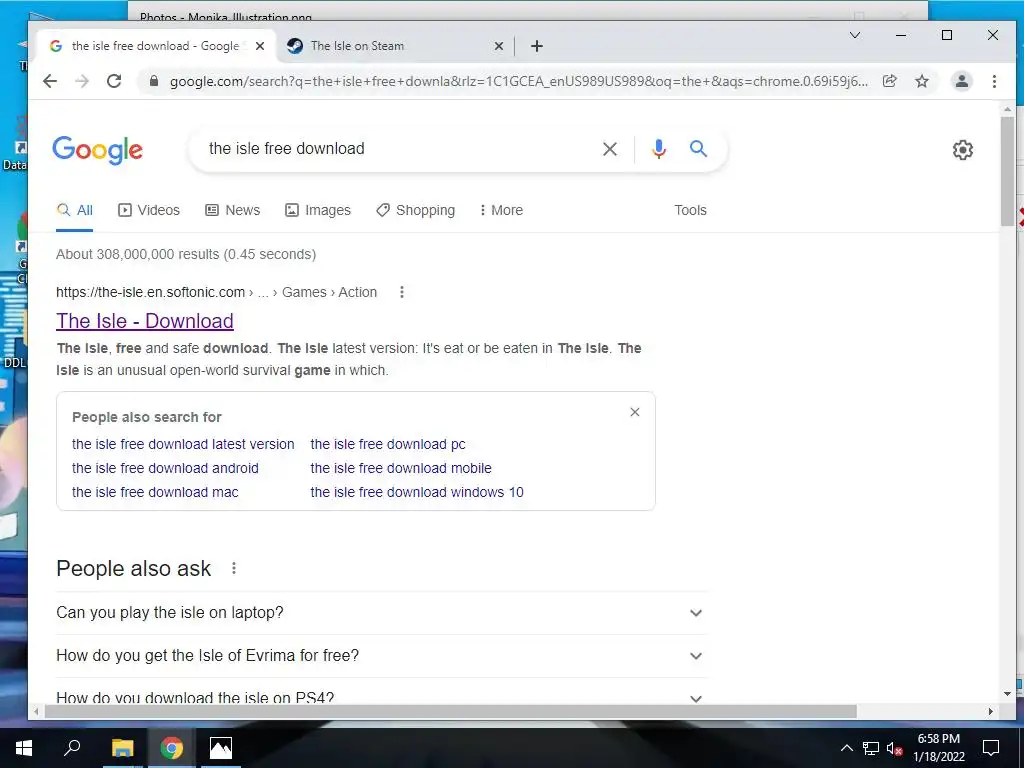
Task: Close 'The Isle on Steam' tab
Action: pos(499,46)
